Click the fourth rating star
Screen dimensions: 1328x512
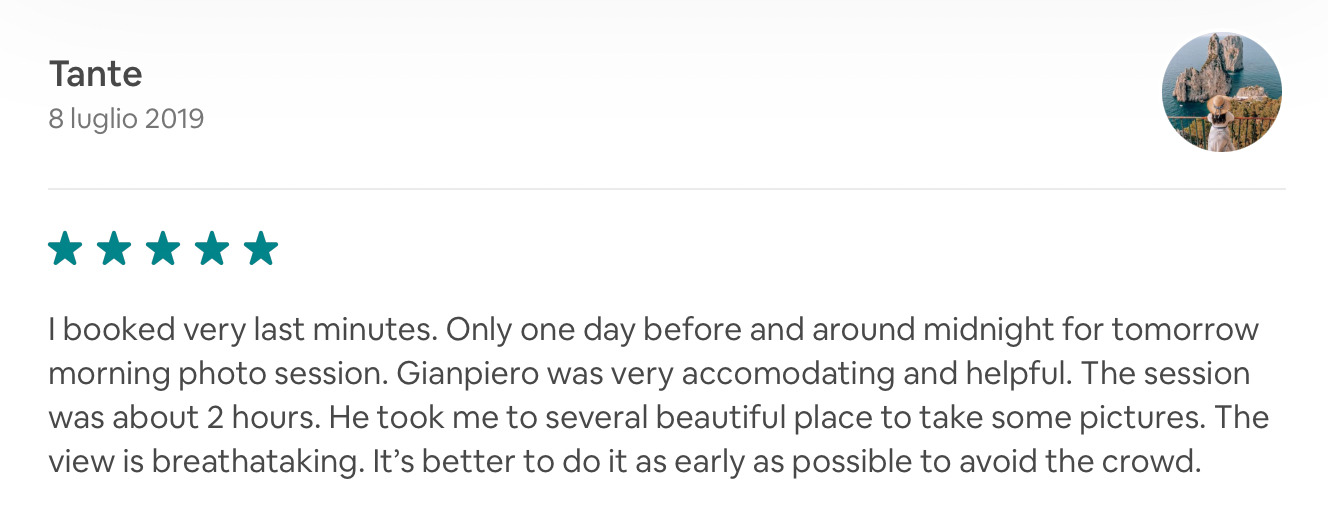coord(212,249)
